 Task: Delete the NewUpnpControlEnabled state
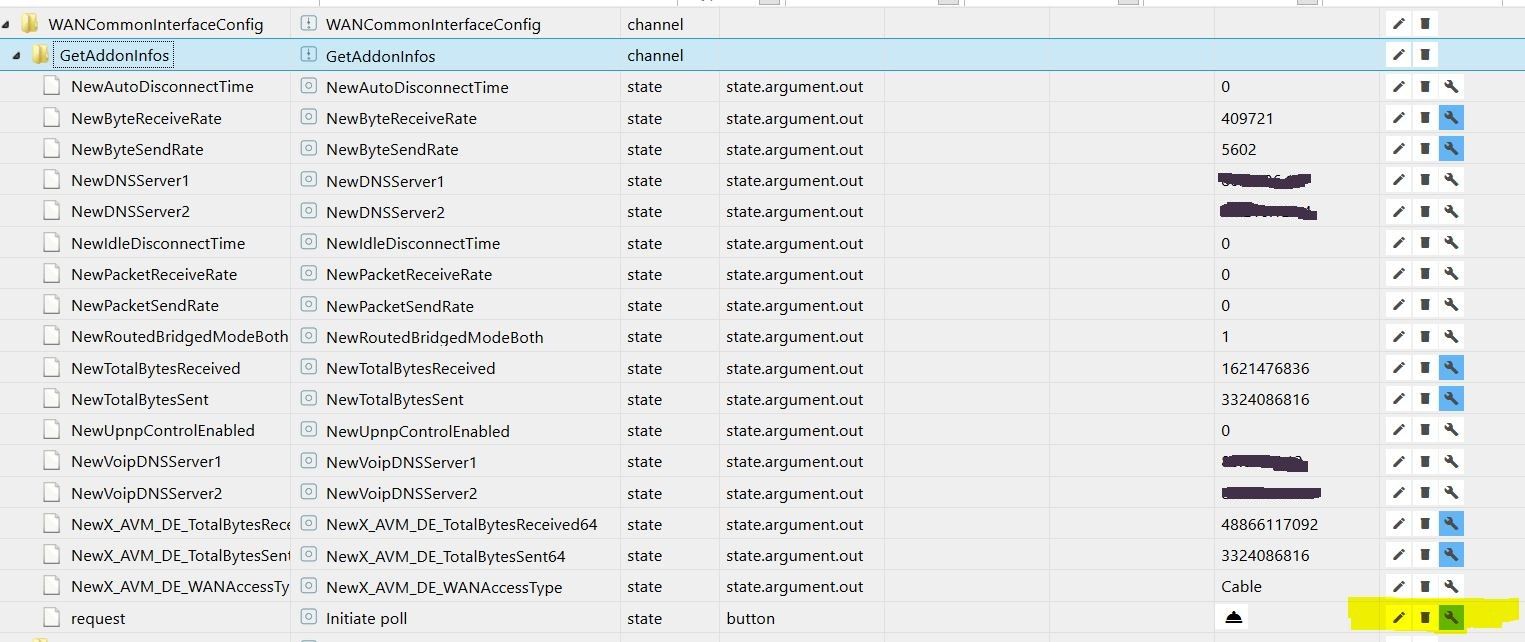(x=1425, y=430)
